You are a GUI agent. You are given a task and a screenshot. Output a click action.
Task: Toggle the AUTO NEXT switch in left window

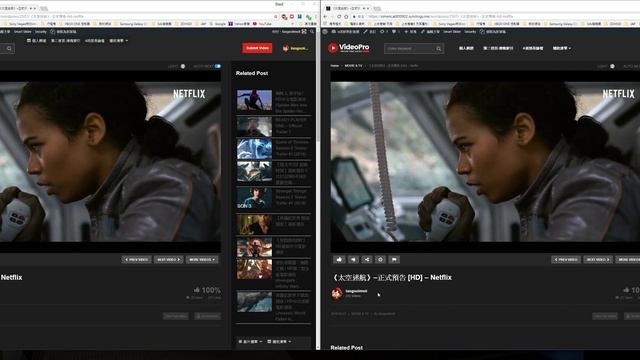pyautogui.click(x=218, y=66)
